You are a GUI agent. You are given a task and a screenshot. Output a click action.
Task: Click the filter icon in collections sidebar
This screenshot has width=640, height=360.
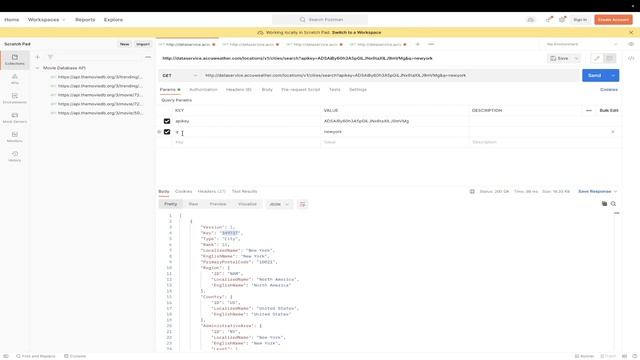[x=50, y=57]
